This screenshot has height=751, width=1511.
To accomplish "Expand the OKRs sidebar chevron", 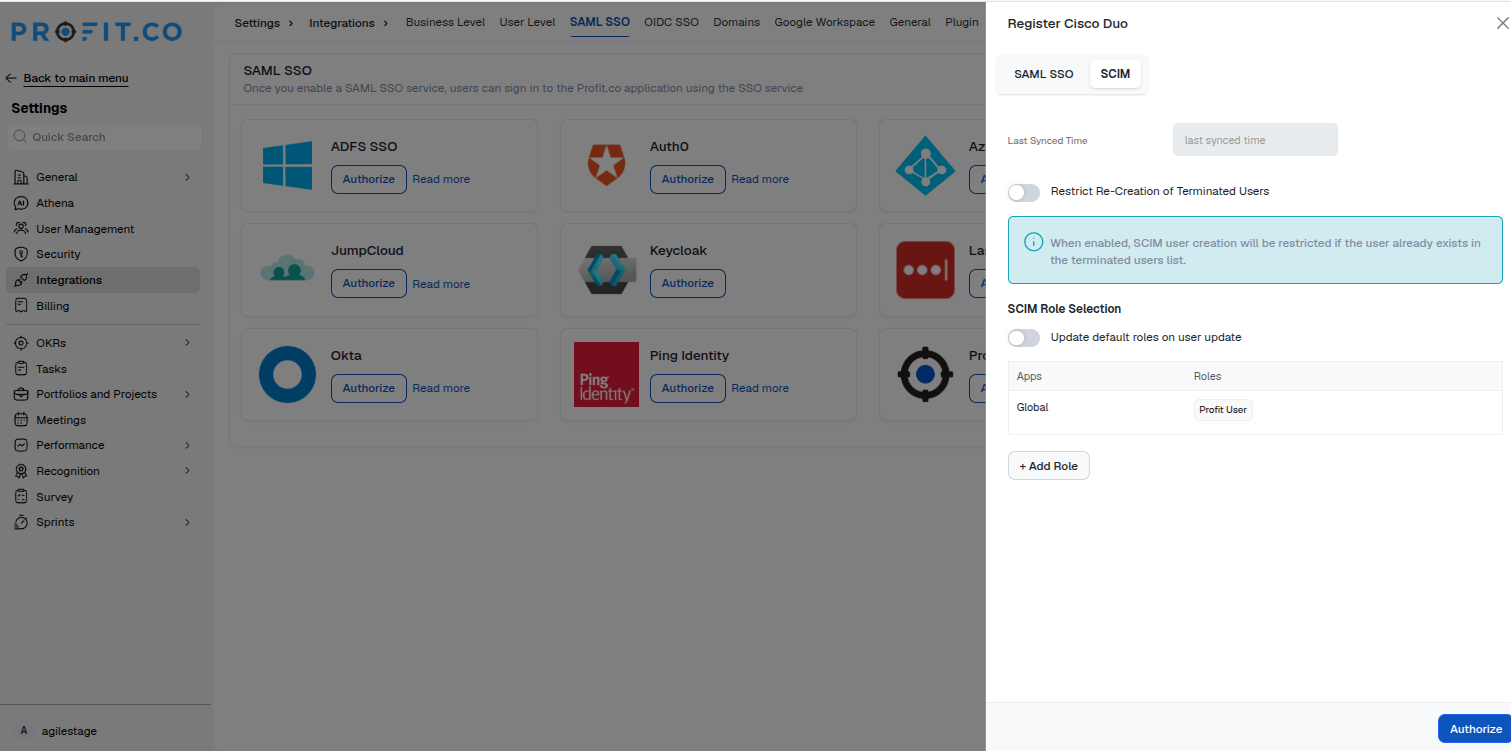I will tap(187, 343).
